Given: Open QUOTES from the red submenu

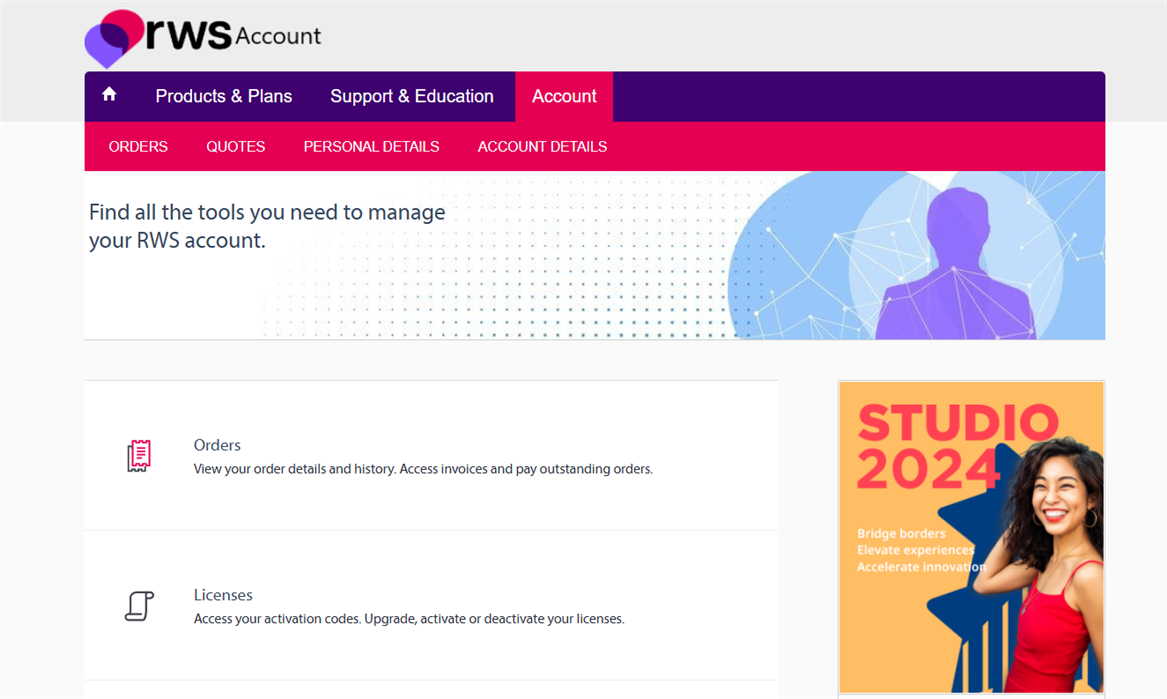Looking at the screenshot, I should [236, 146].
